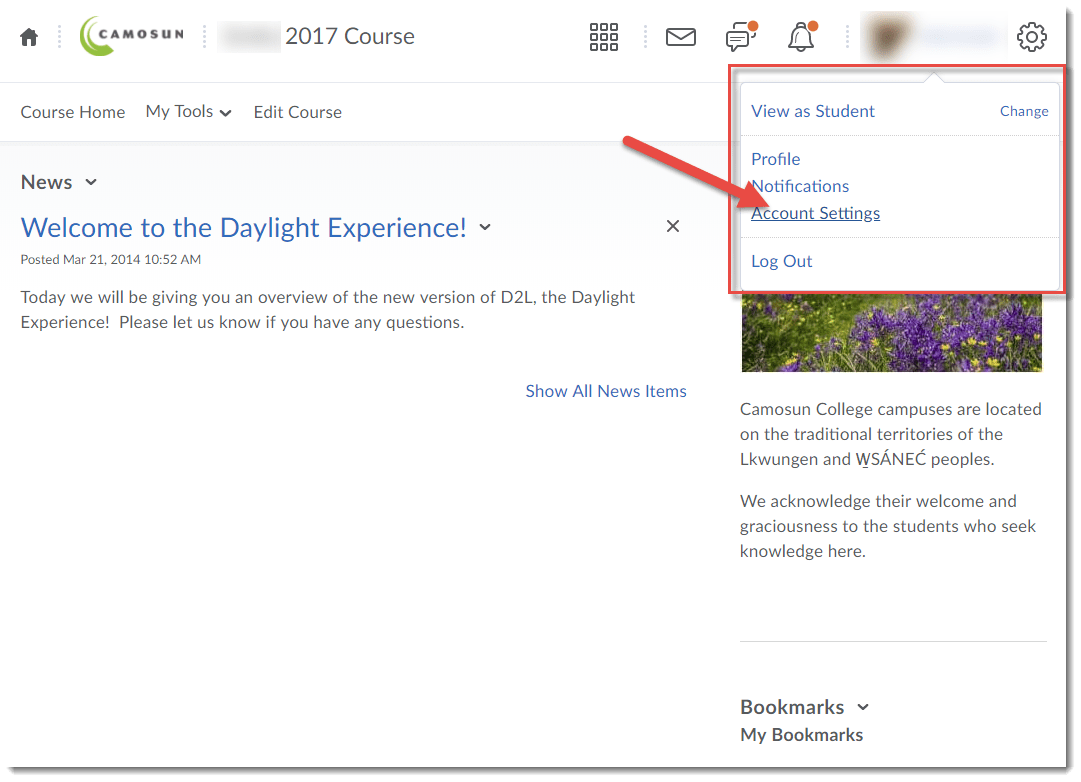This screenshot has width=1081, height=782.
Task: Click Show All News Items
Action: coord(605,391)
